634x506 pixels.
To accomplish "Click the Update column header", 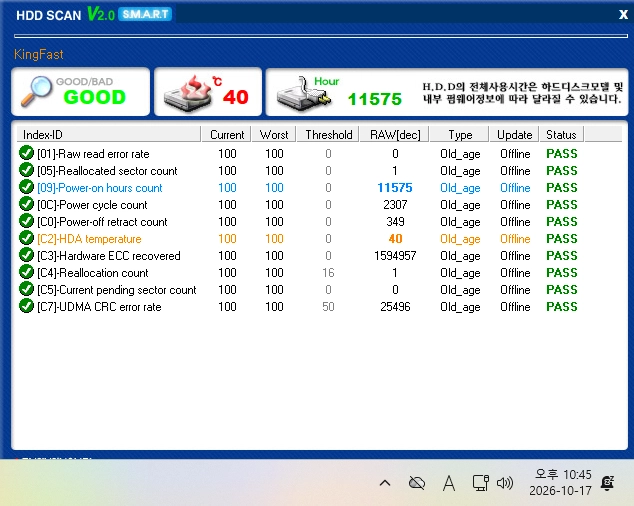I will tap(515, 134).
